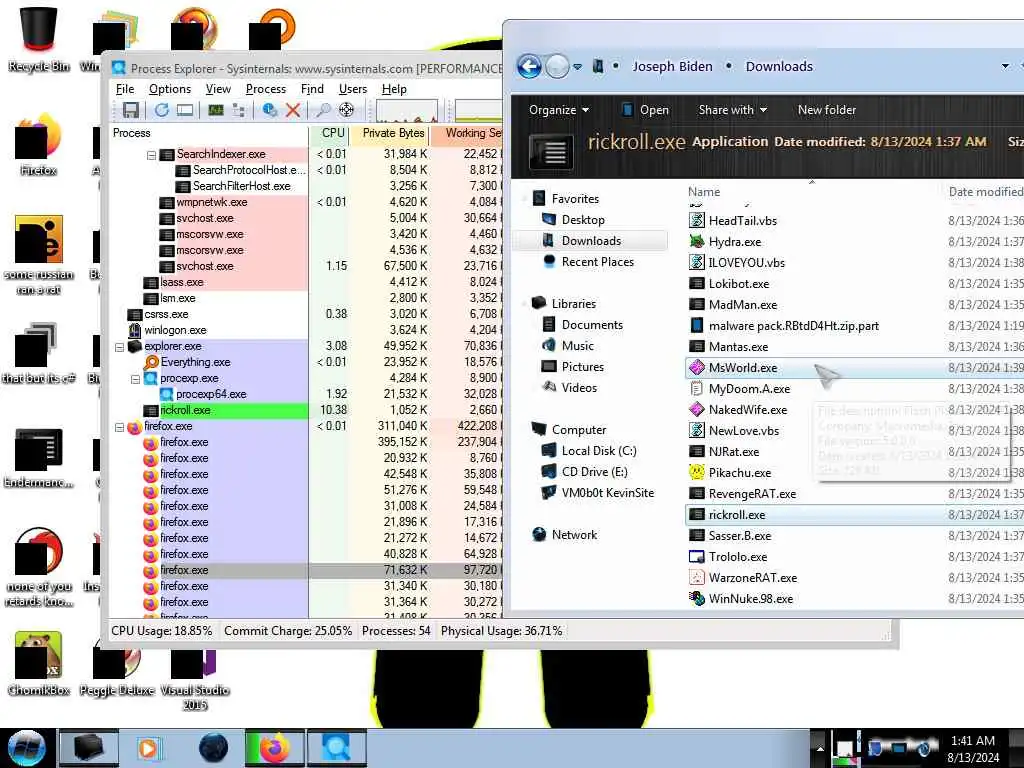Click the Forward arrow in Explorer window
This screenshot has height=768, width=1024.
[x=557, y=67]
